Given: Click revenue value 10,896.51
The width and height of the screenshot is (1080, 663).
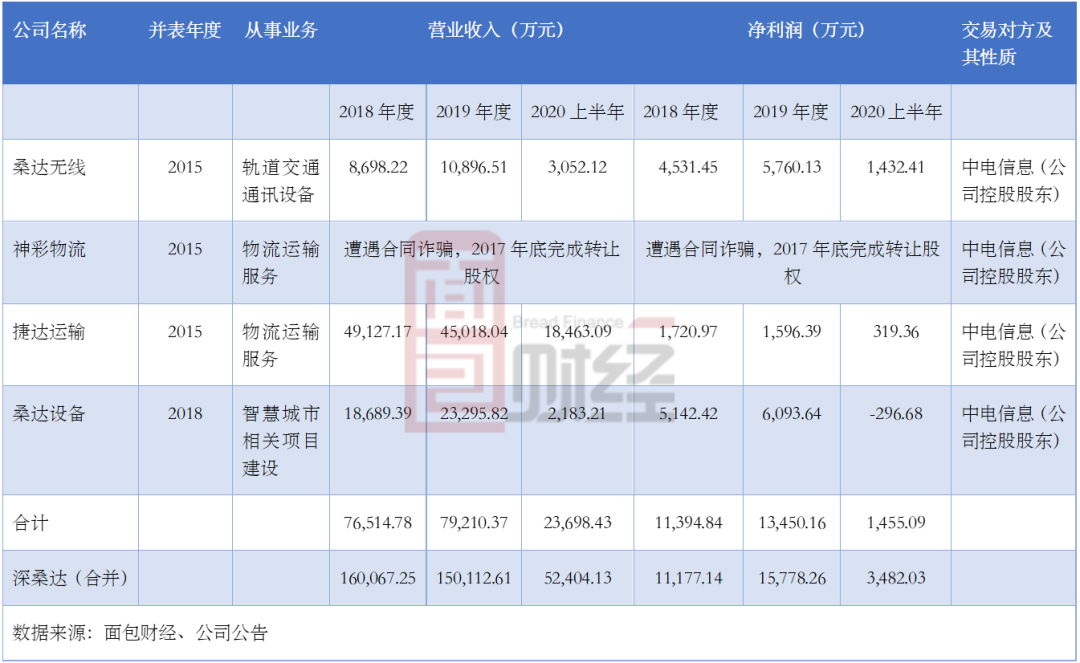Looking at the screenshot, I should click(x=474, y=167).
